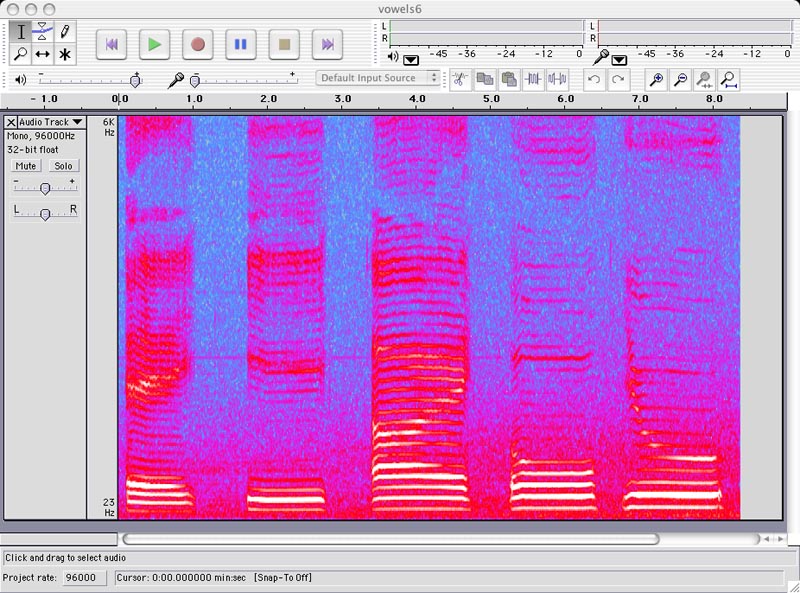Image resolution: width=800 pixels, height=593 pixels.
Task: Stop playback with the Stop button
Action: pos(284,44)
